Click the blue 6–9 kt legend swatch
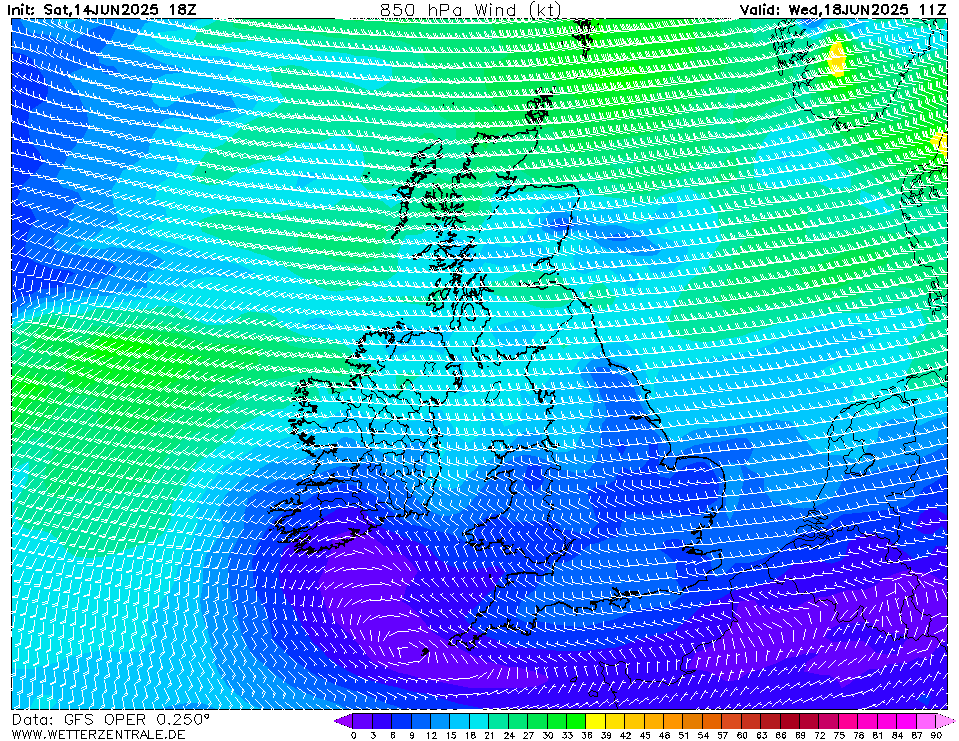The width and height of the screenshot is (959, 741). coord(402,721)
